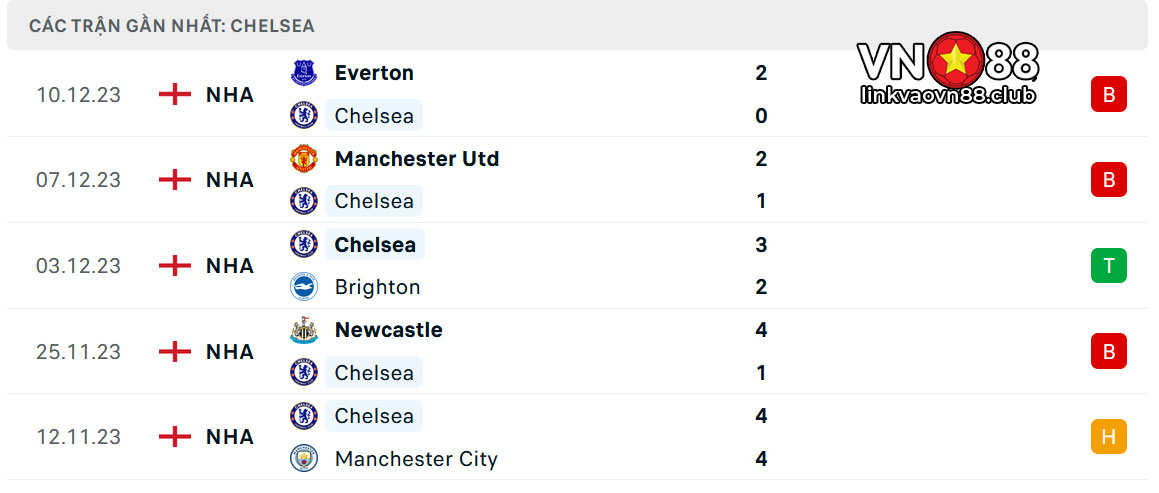Click the Everton club crest icon
Image resolution: width=1159 pixels, height=493 pixels.
(x=304, y=73)
